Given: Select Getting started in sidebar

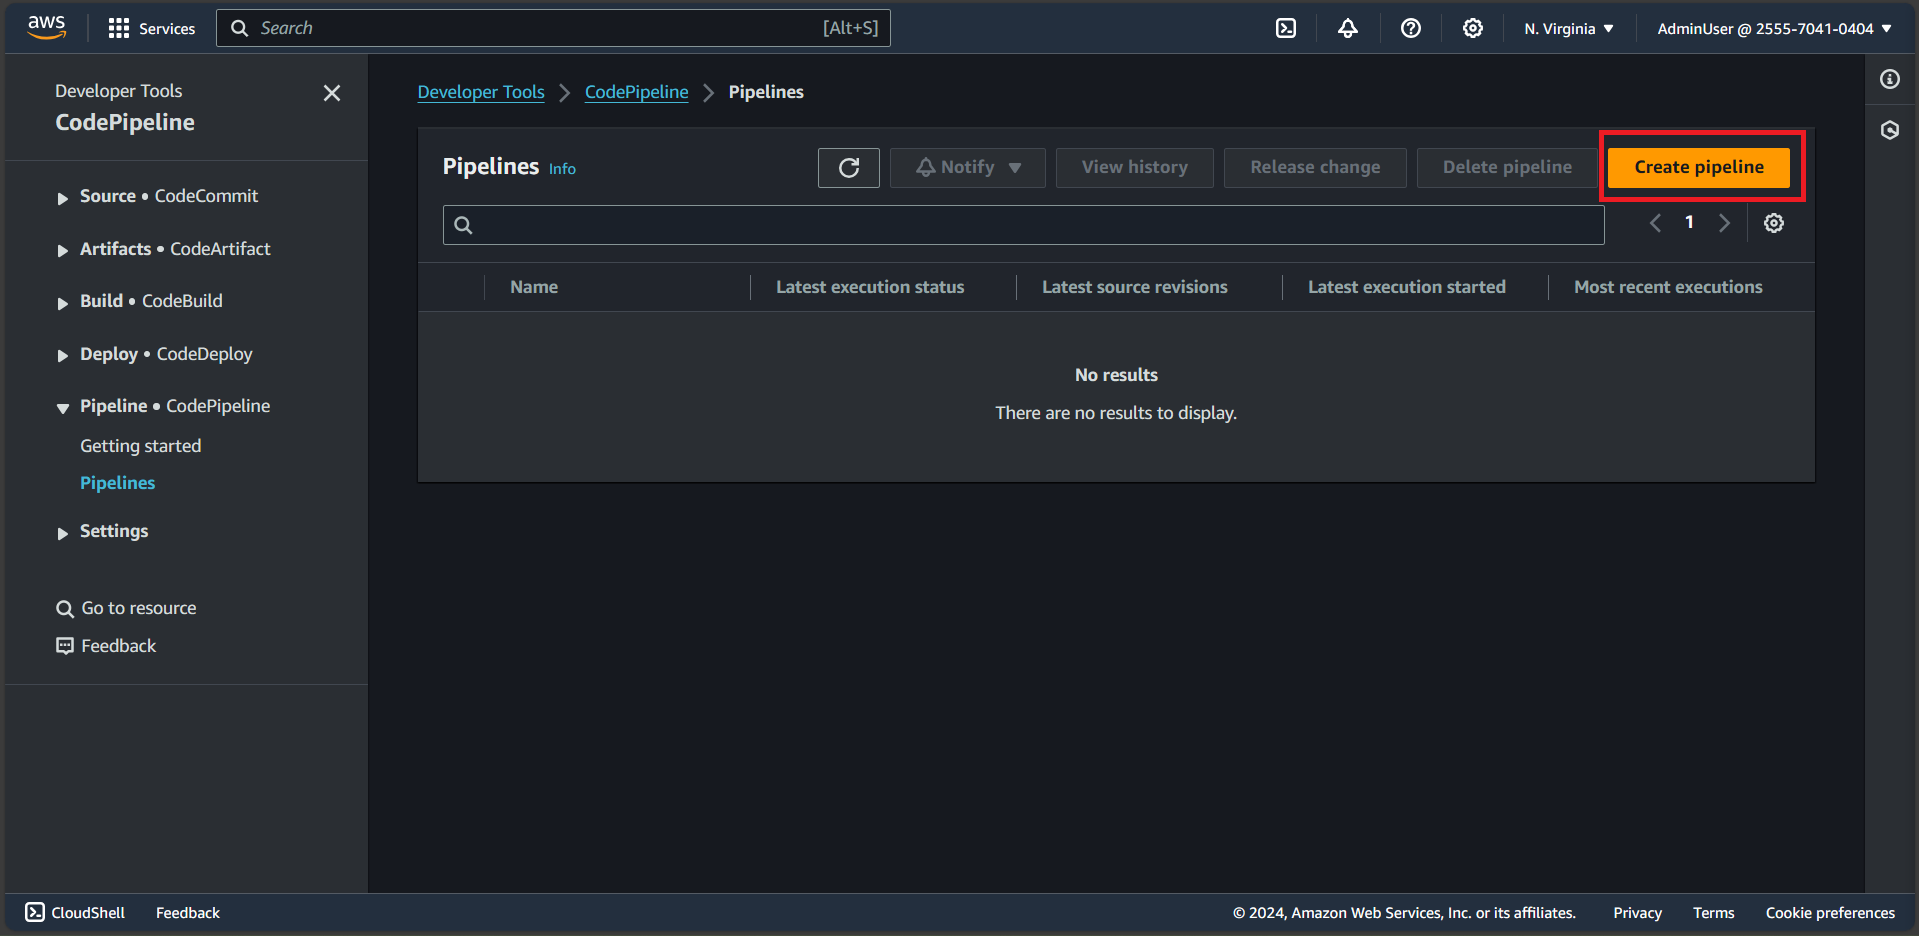Looking at the screenshot, I should (140, 446).
